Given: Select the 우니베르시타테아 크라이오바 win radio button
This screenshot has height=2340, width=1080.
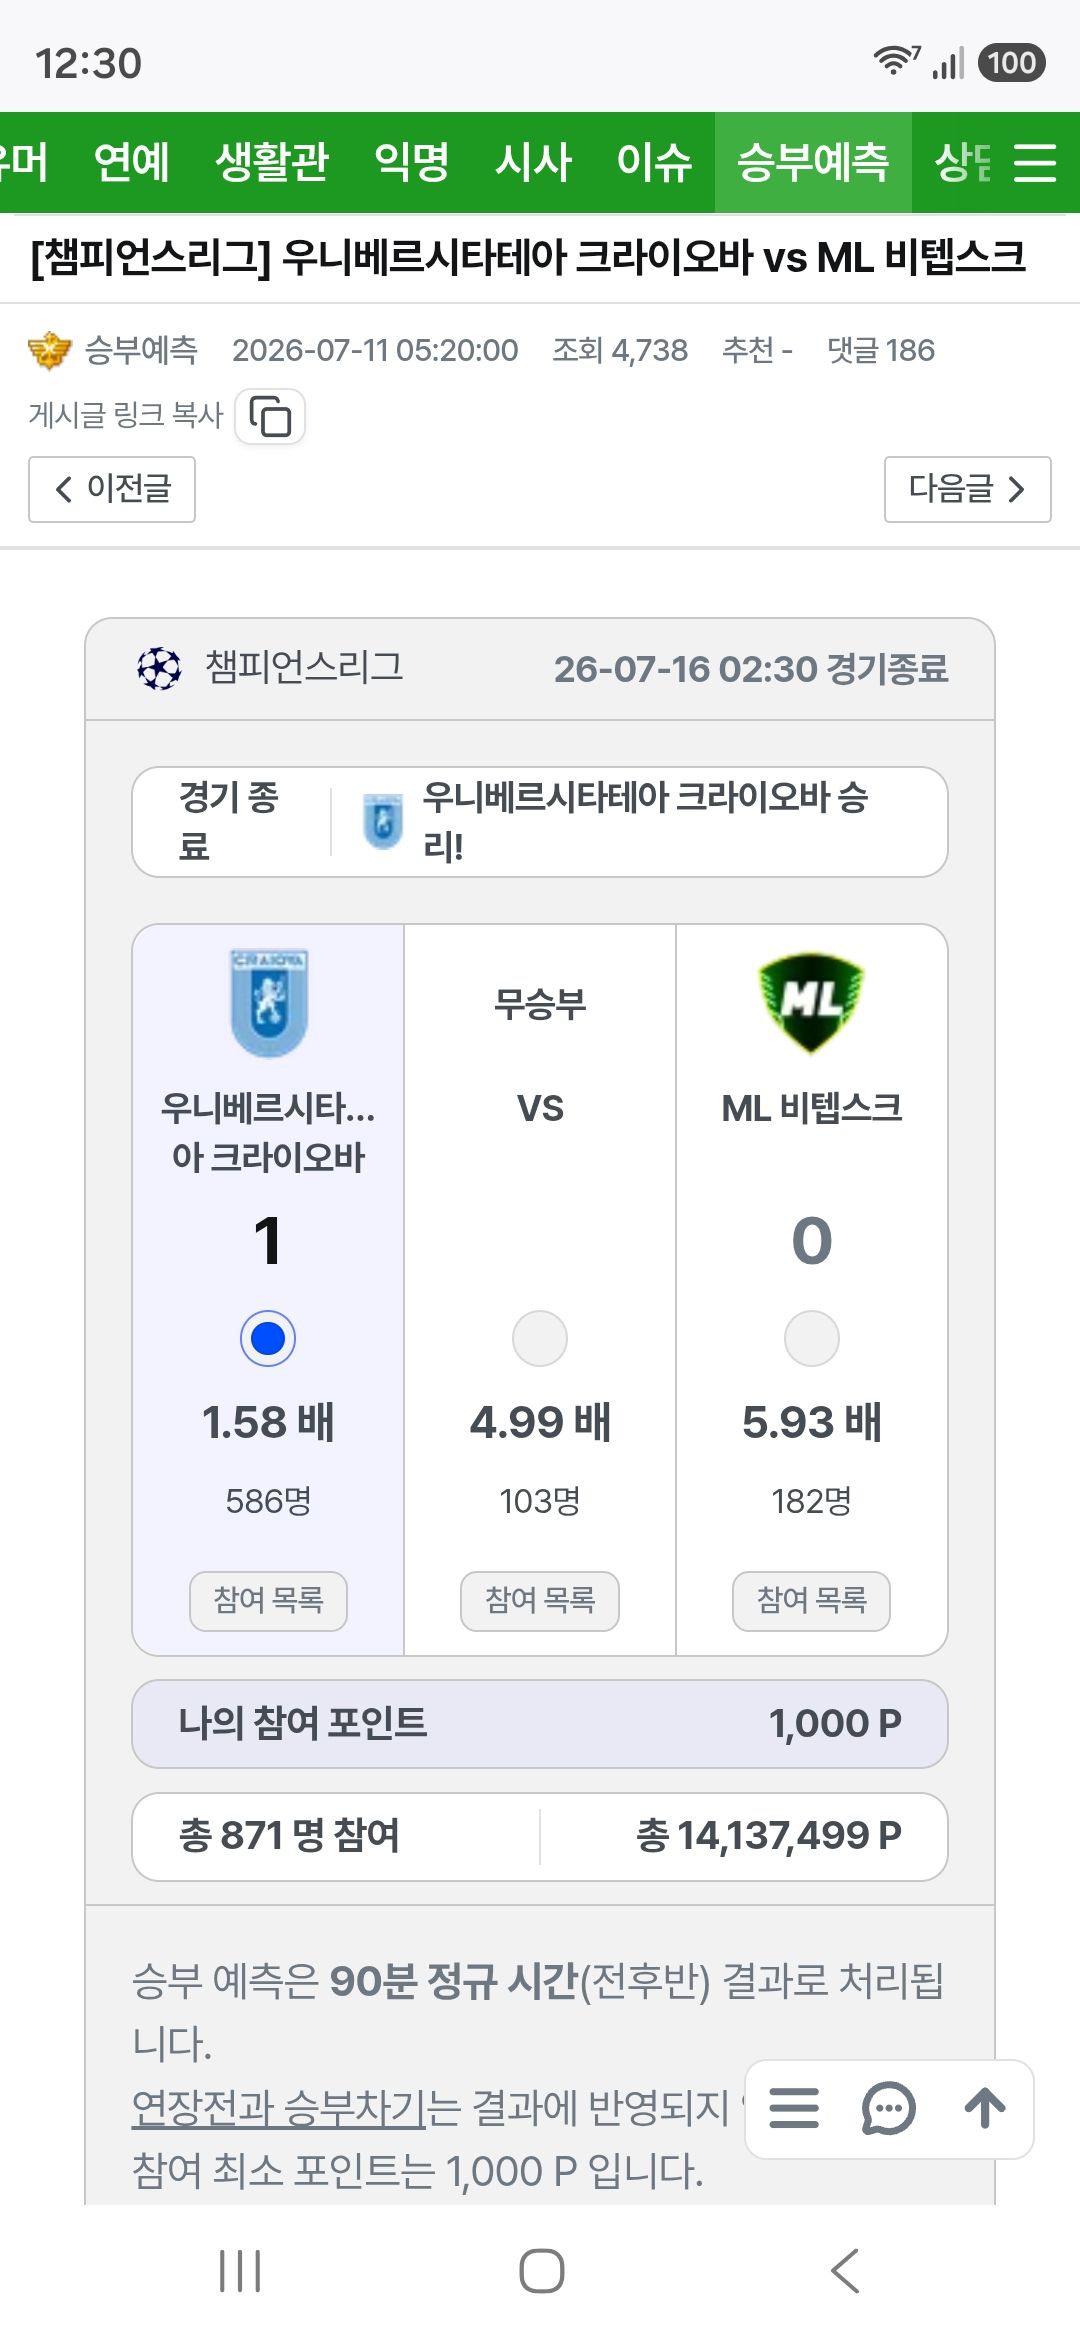Looking at the screenshot, I should pyautogui.click(x=268, y=1338).
